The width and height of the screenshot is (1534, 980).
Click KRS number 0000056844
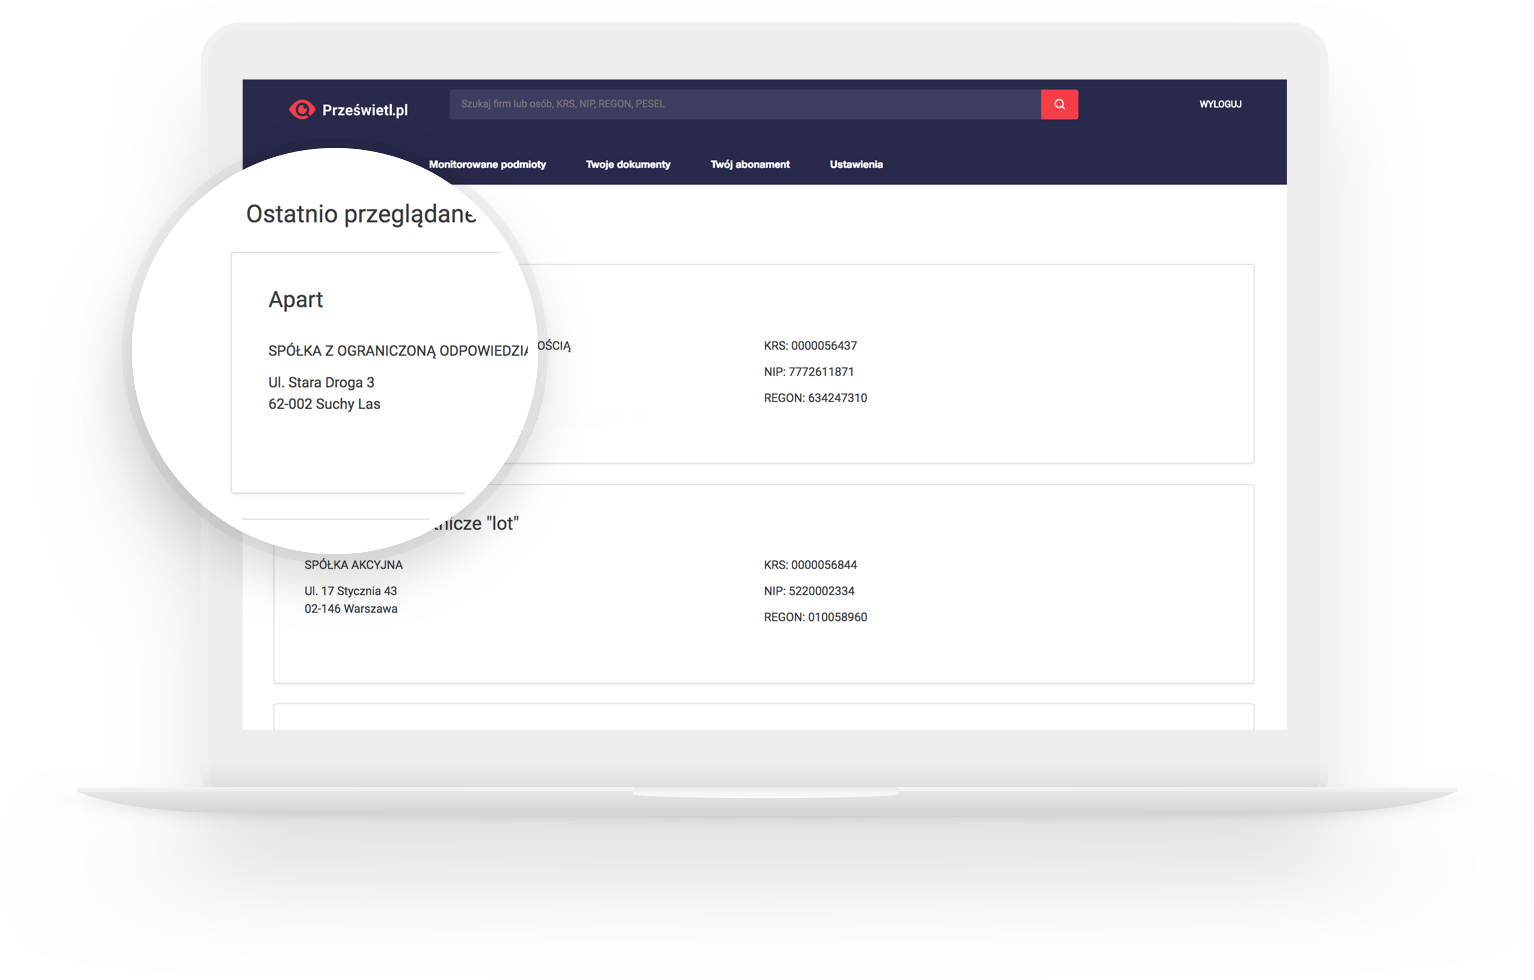click(810, 565)
